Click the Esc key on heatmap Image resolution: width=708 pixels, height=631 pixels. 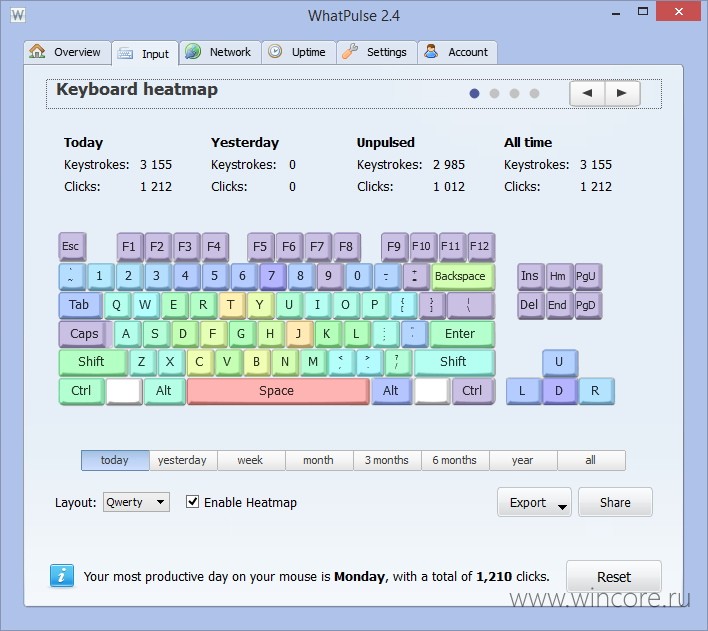point(72,247)
